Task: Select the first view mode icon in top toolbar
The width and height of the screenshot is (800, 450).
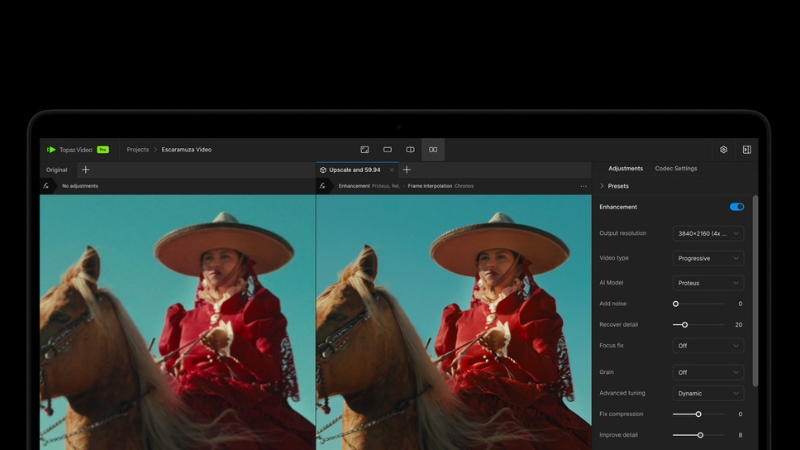Action: 365,150
